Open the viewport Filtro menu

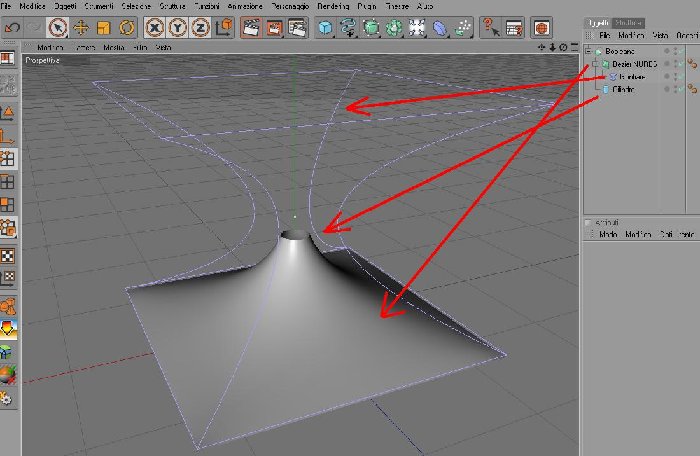(x=140, y=47)
